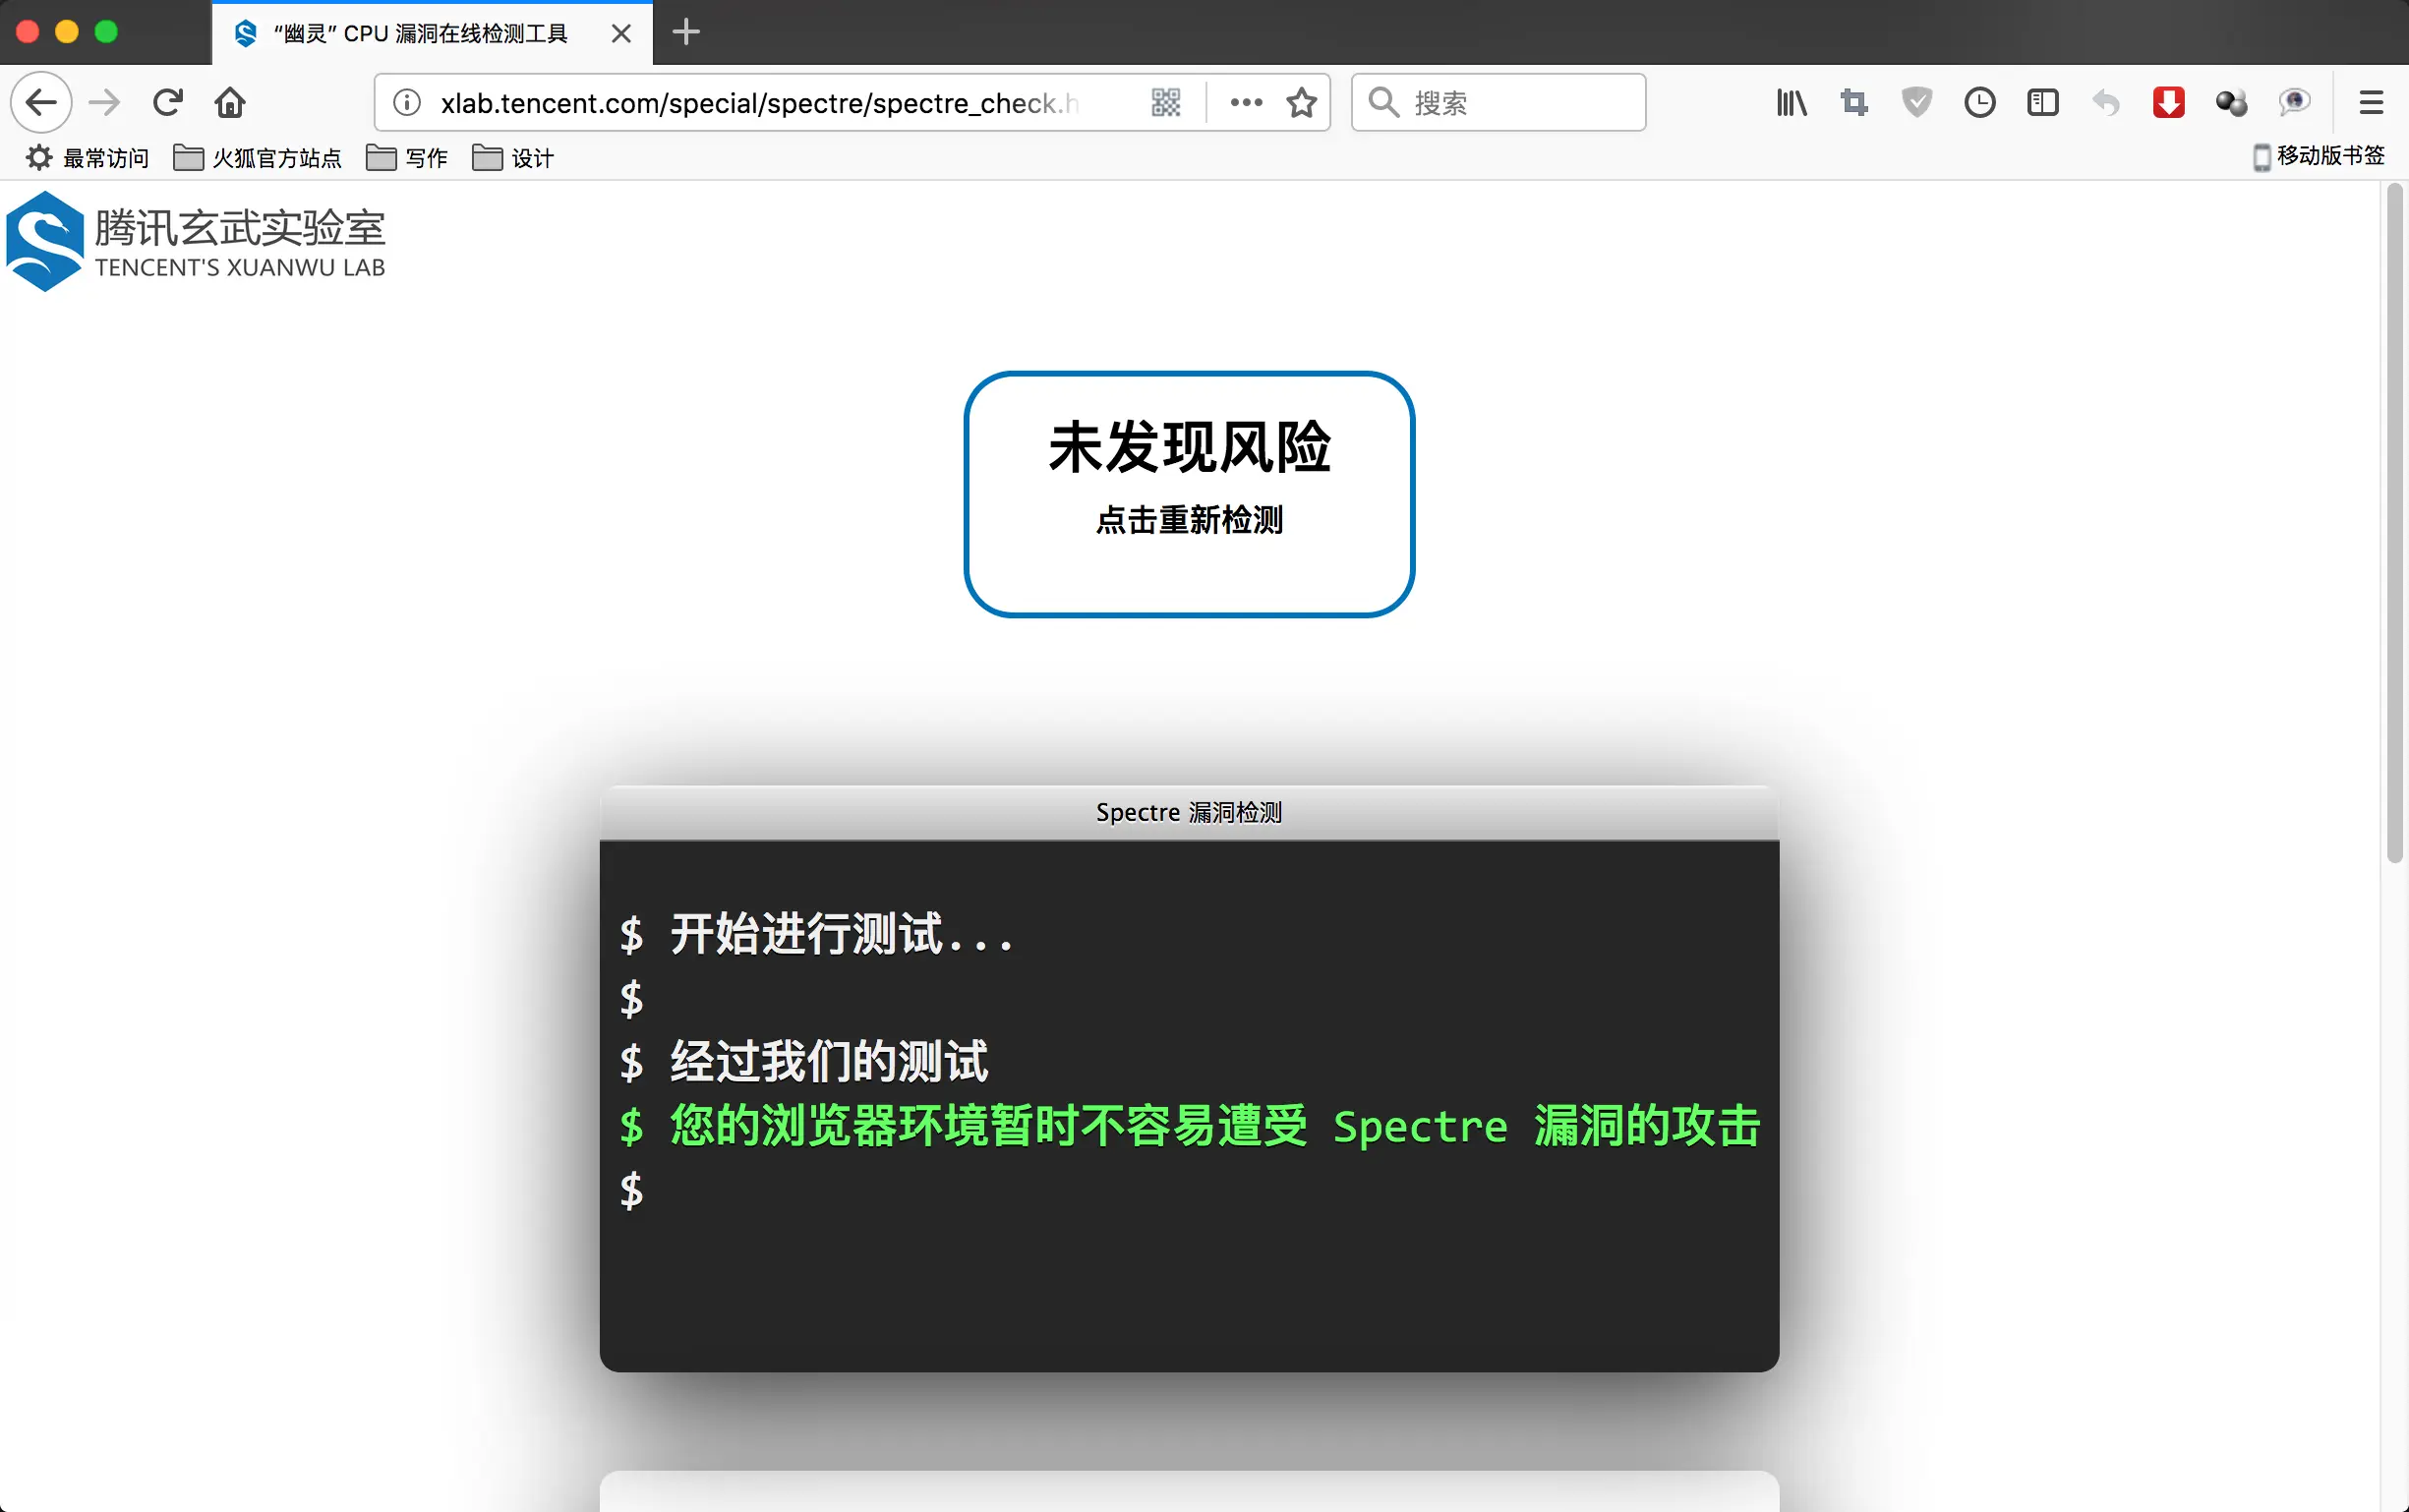Open the history clock icon
The image size is (2409, 1512).
pyautogui.click(x=1979, y=102)
